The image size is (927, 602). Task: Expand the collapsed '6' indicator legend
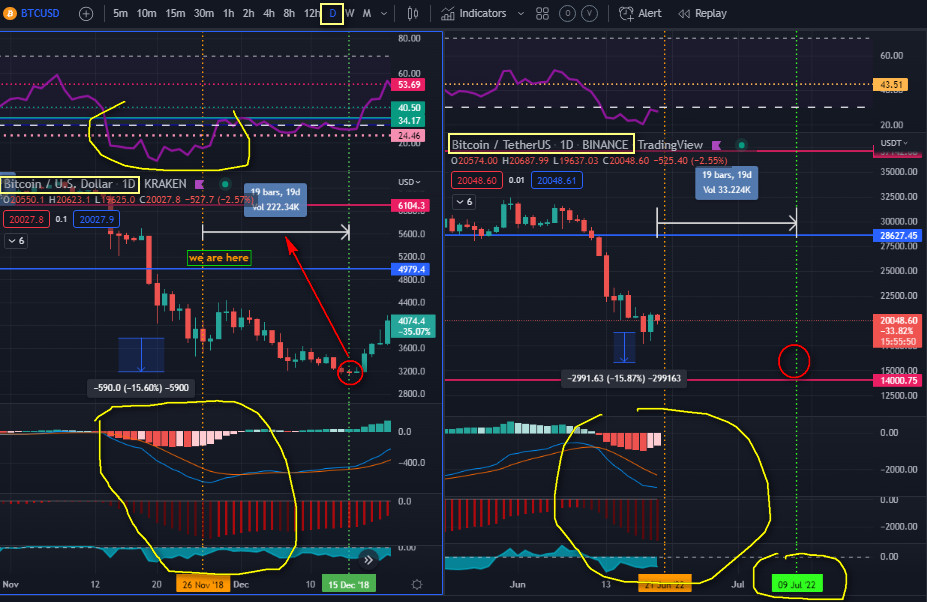coord(15,241)
